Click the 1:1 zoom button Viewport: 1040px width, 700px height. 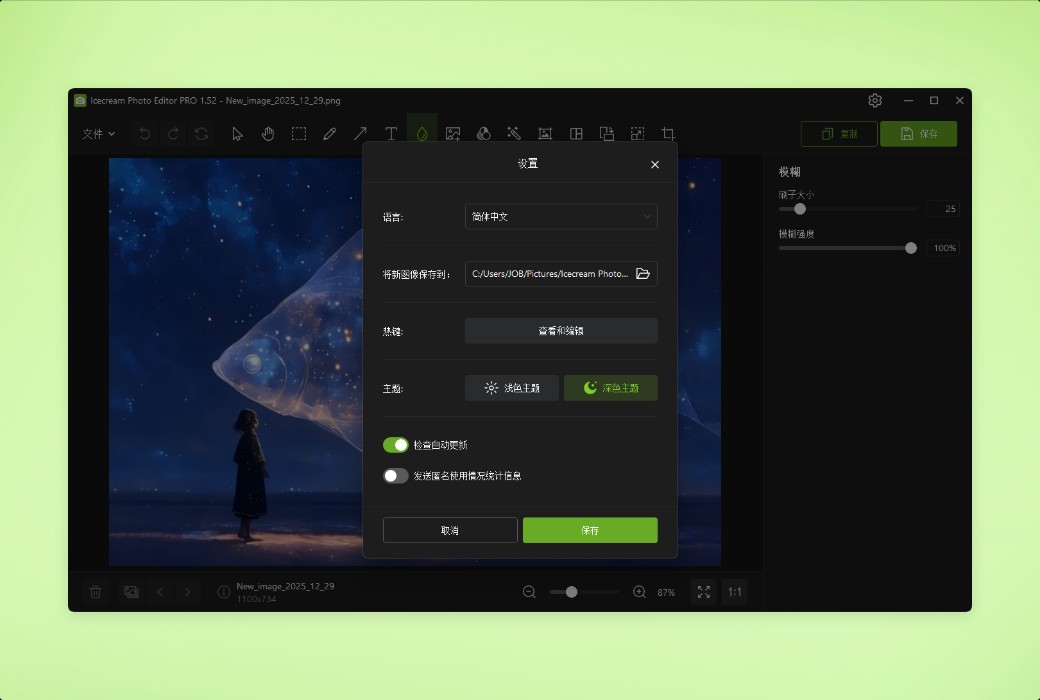coord(734,592)
